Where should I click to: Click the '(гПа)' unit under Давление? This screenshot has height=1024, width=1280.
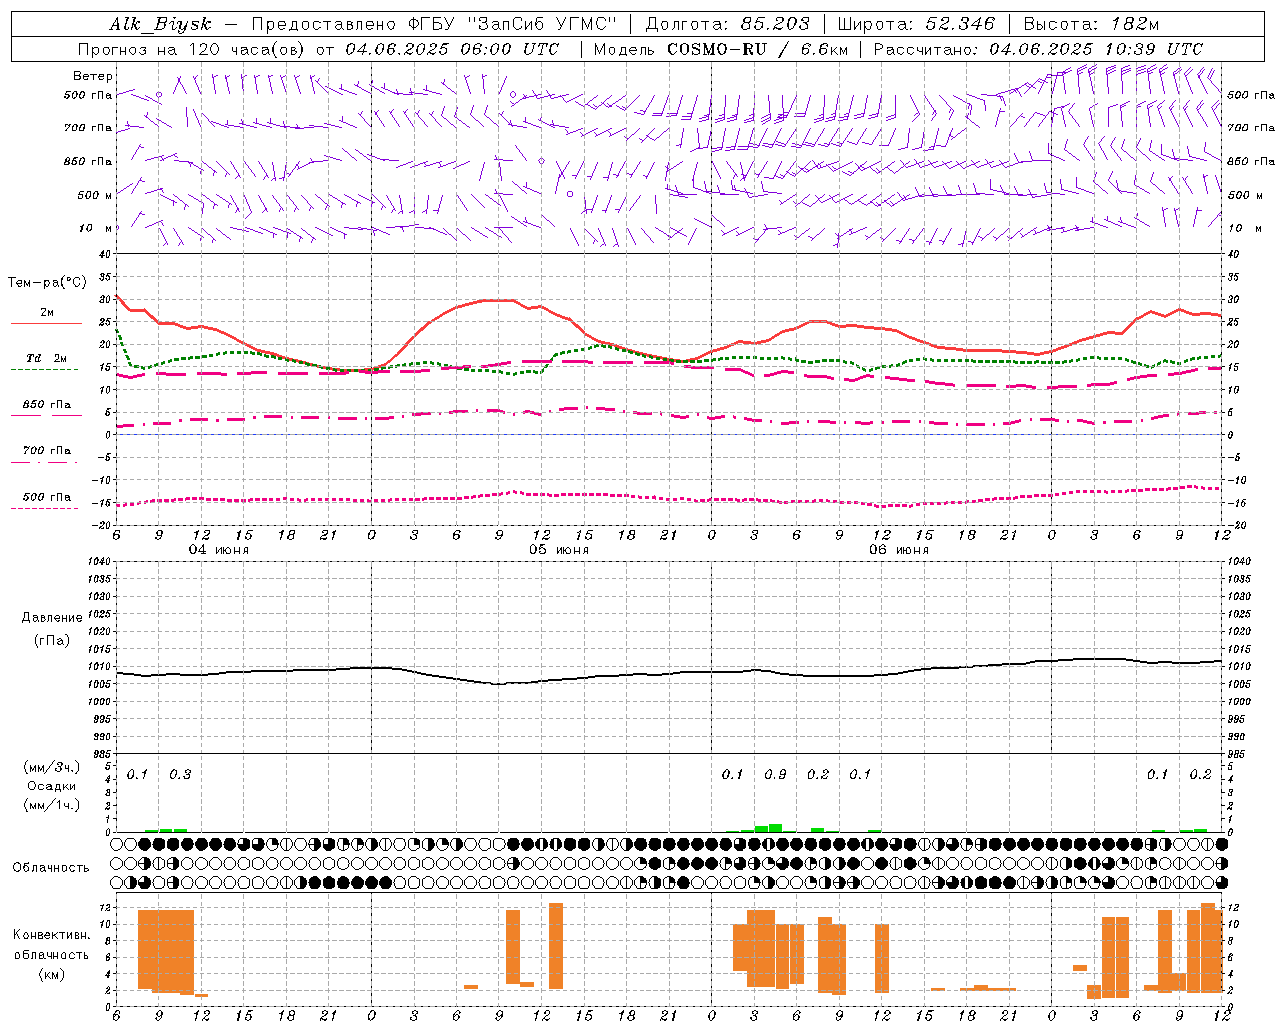[x=52, y=640]
